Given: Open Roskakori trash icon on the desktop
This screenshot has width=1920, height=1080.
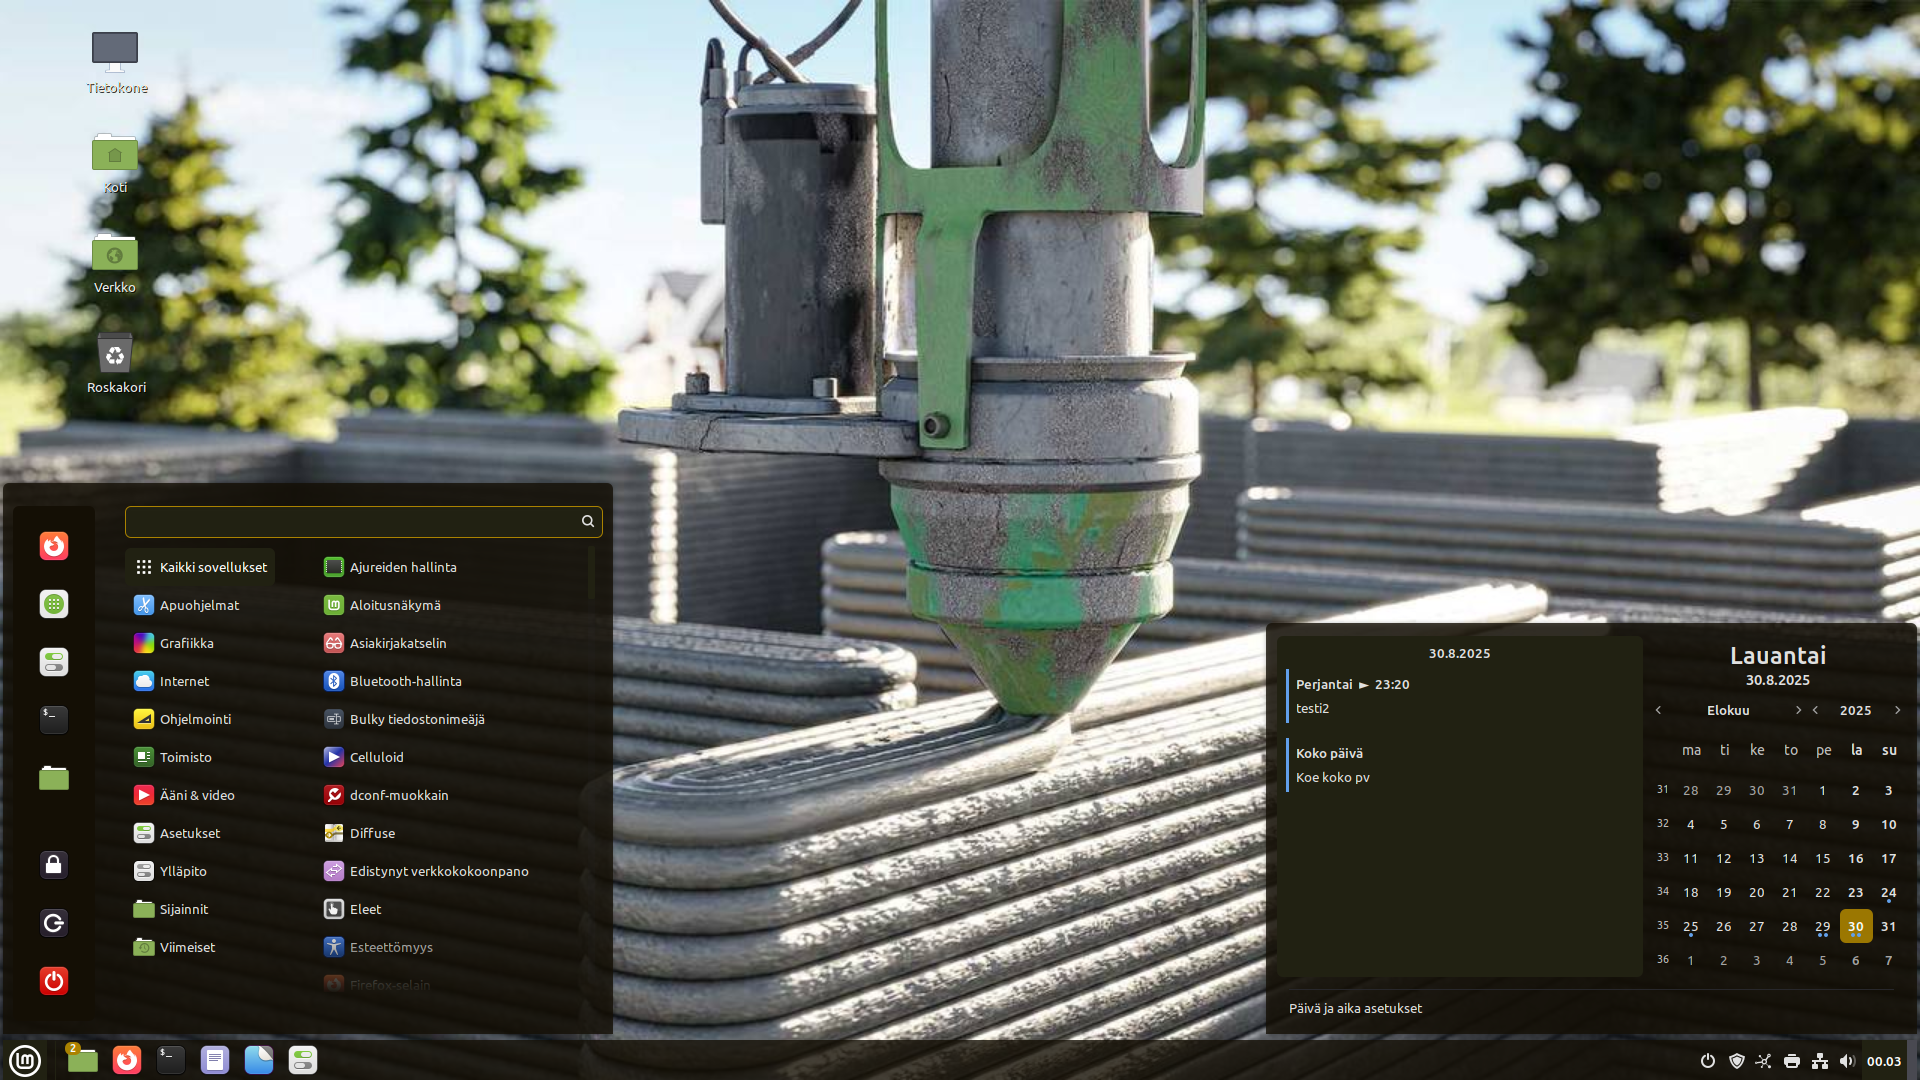Looking at the screenshot, I should coord(115,356).
